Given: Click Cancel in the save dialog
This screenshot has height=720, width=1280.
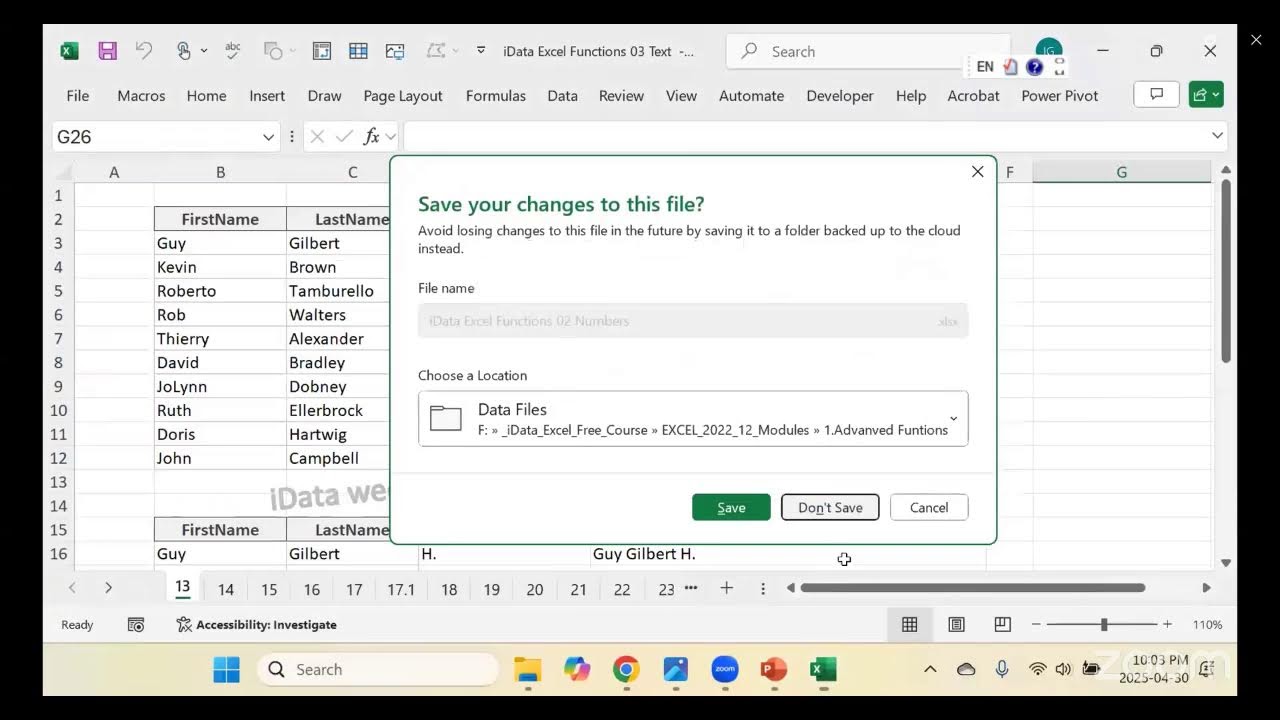Looking at the screenshot, I should (929, 507).
